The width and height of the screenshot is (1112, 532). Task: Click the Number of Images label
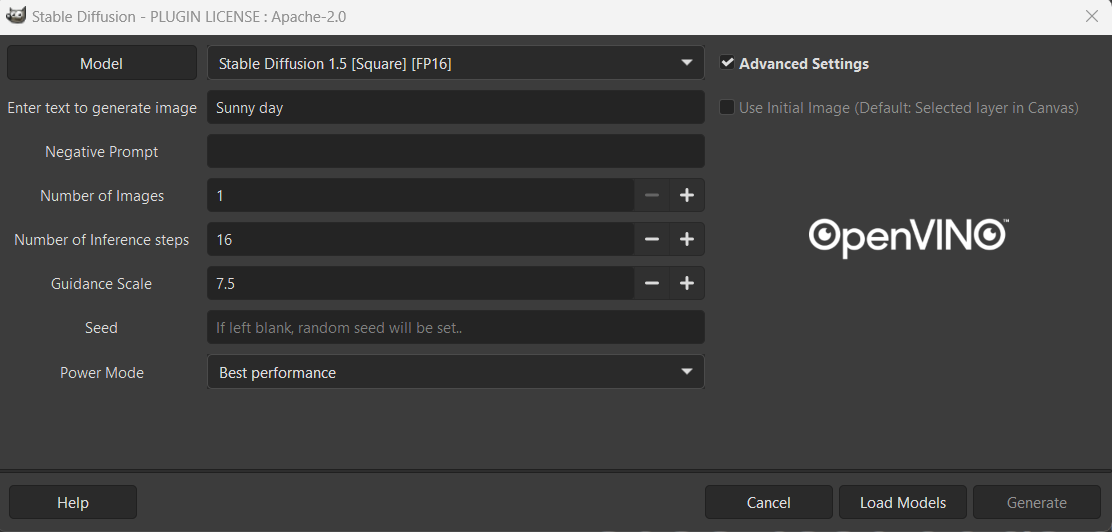coord(102,196)
